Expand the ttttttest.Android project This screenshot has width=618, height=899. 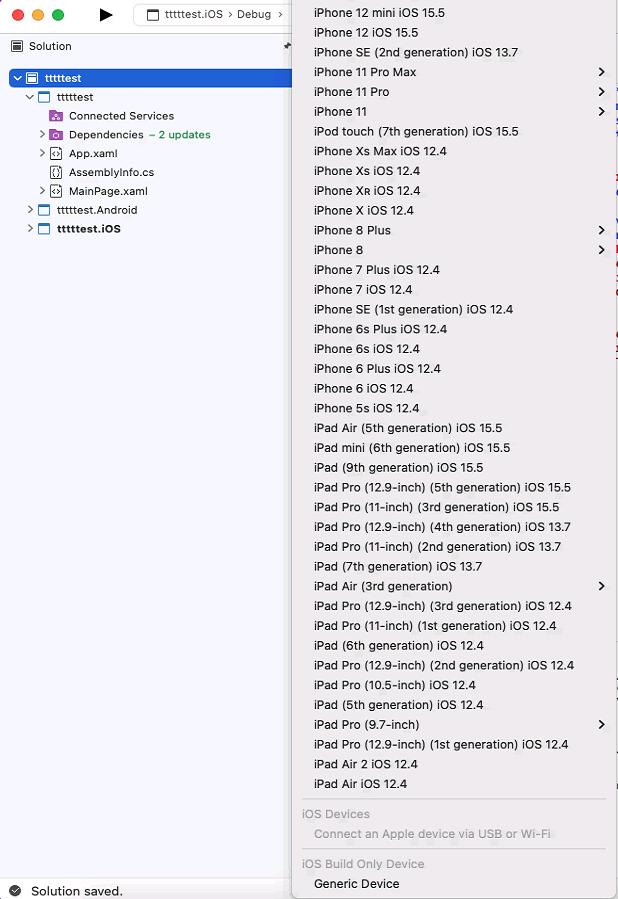click(x=30, y=210)
